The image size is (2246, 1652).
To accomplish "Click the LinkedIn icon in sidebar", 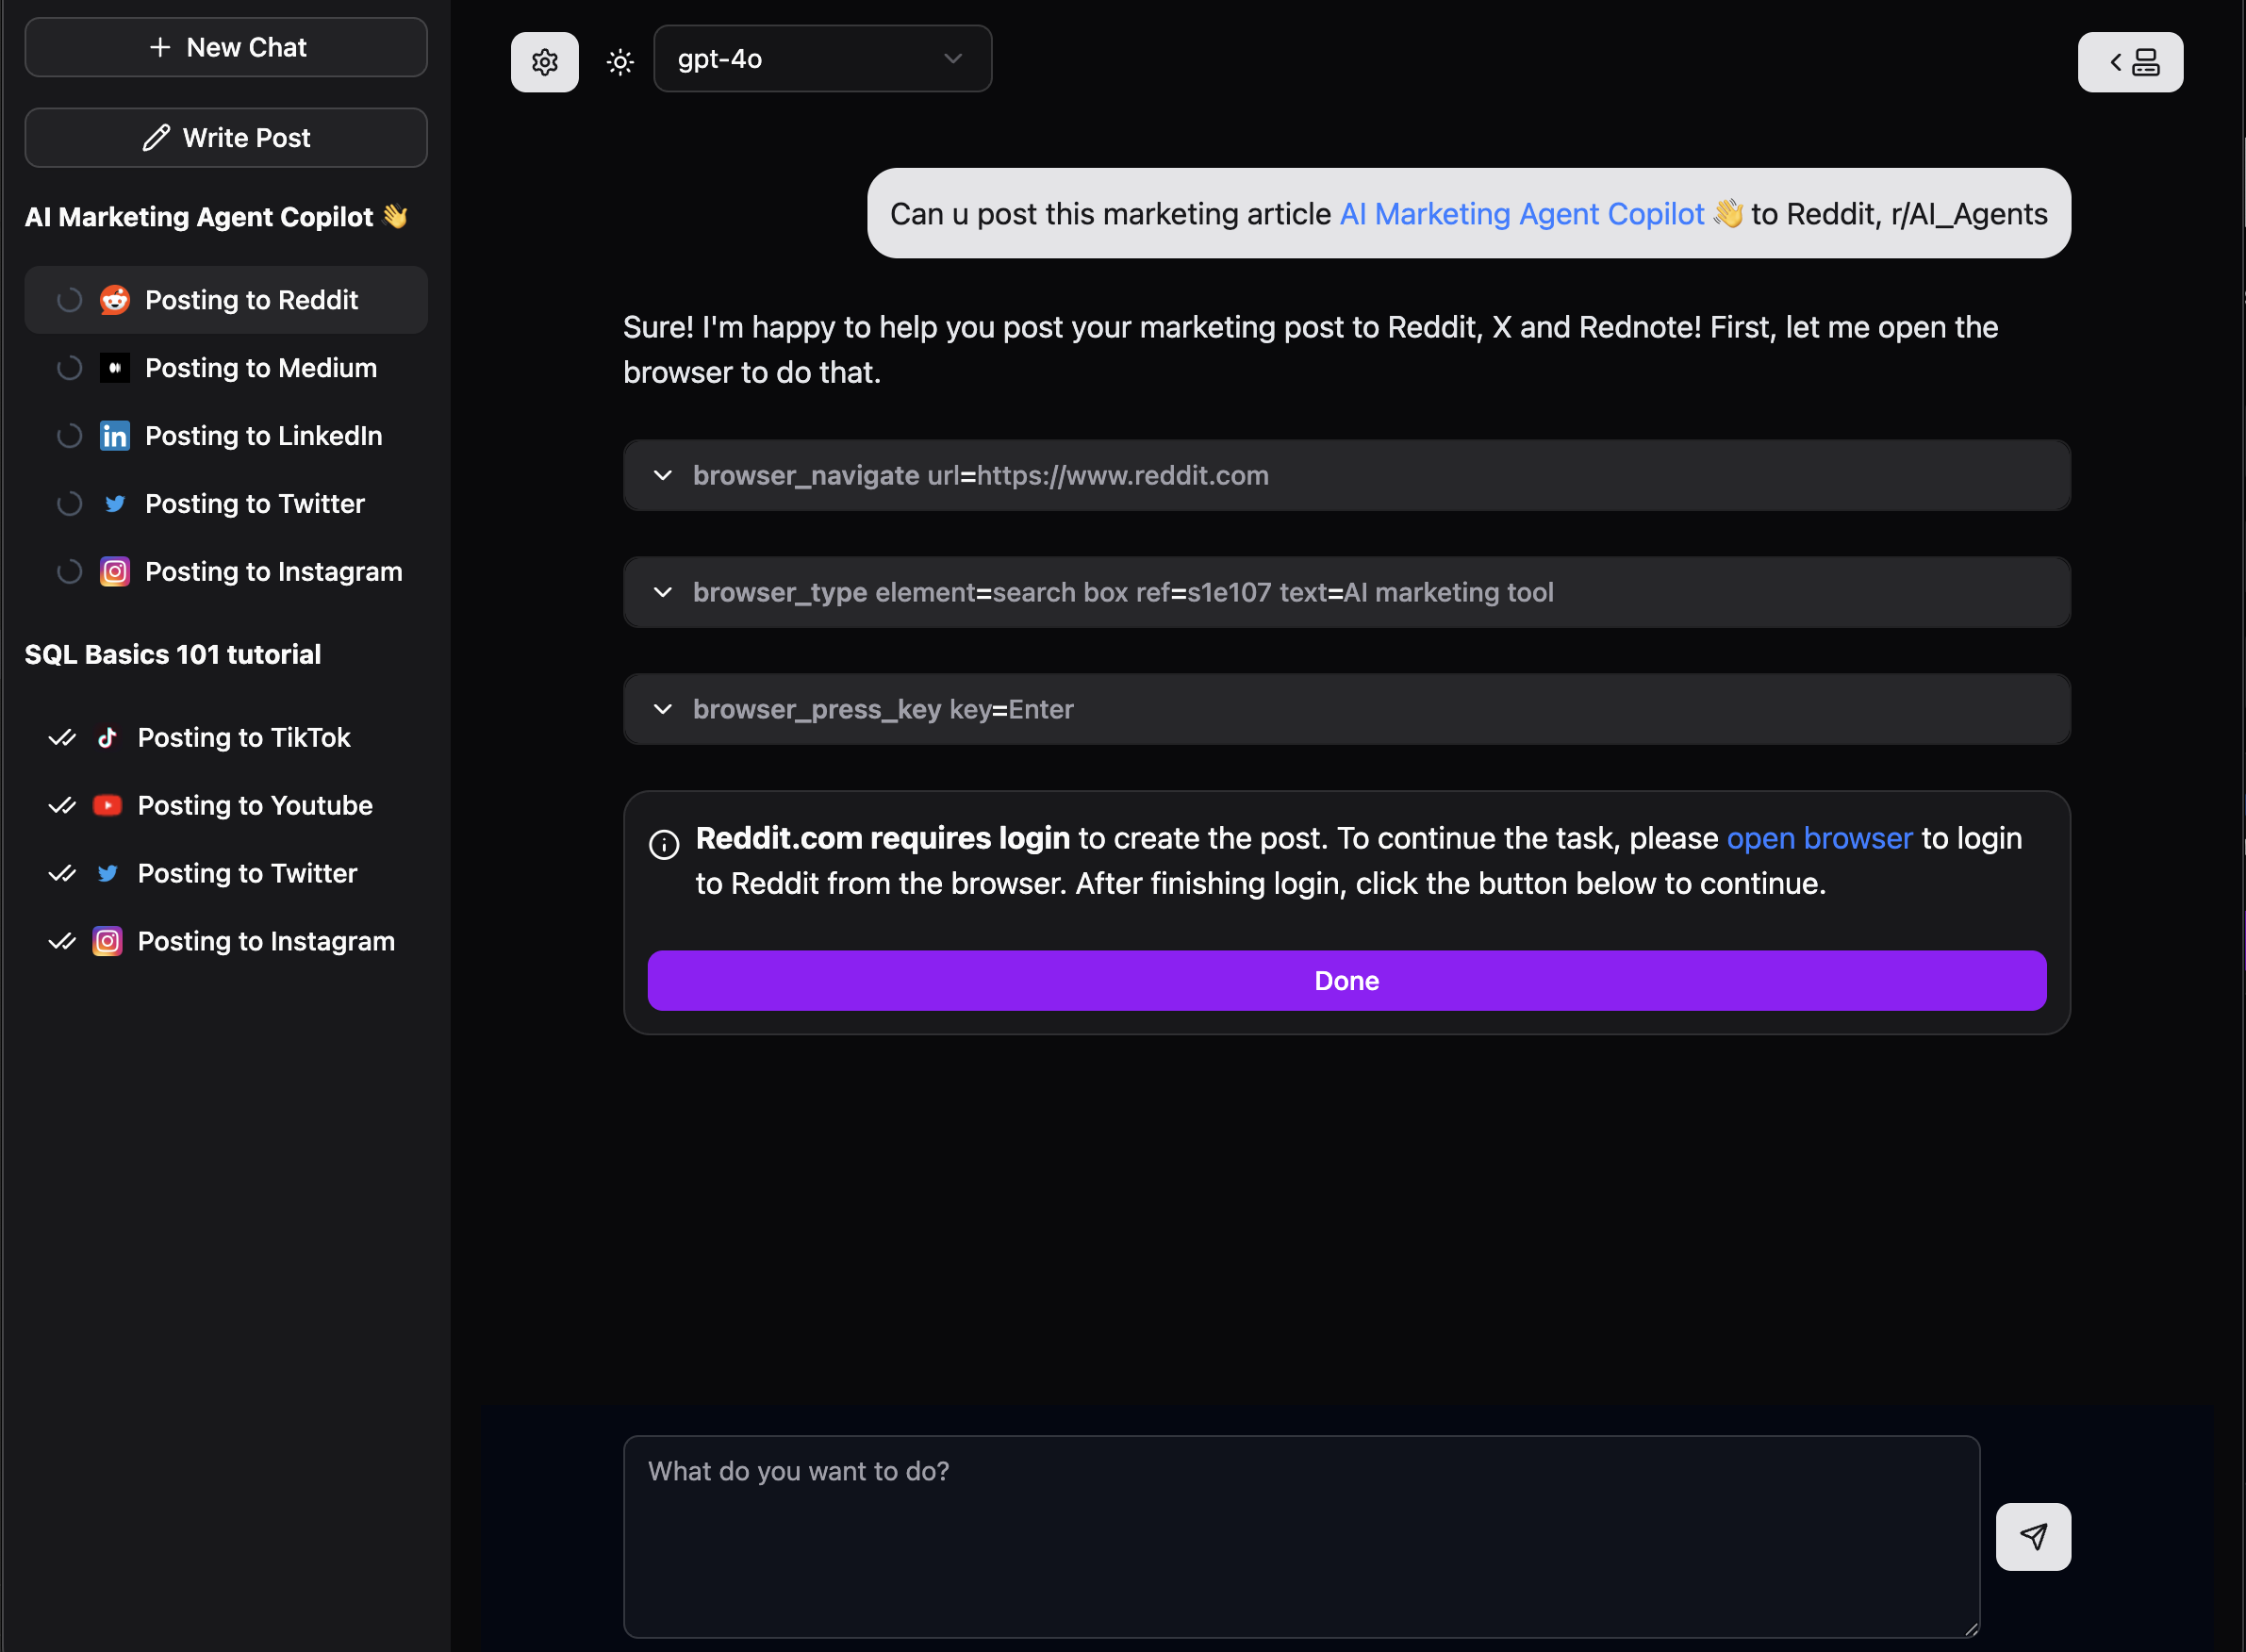I will click(115, 436).
